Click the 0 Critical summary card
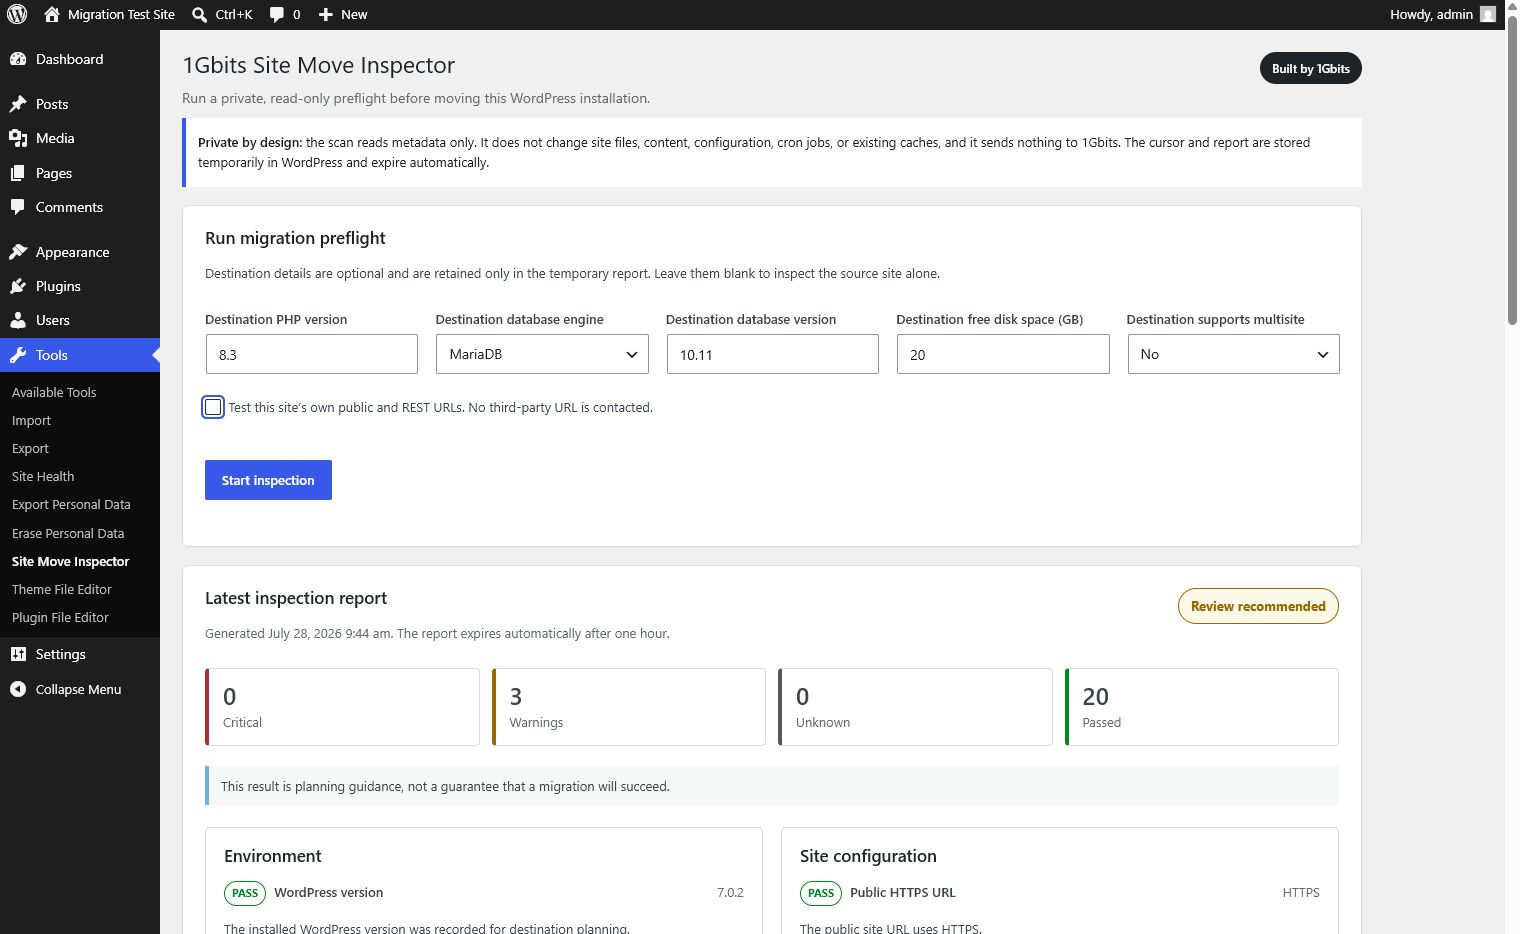Image resolution: width=1520 pixels, height=934 pixels. [x=342, y=707]
